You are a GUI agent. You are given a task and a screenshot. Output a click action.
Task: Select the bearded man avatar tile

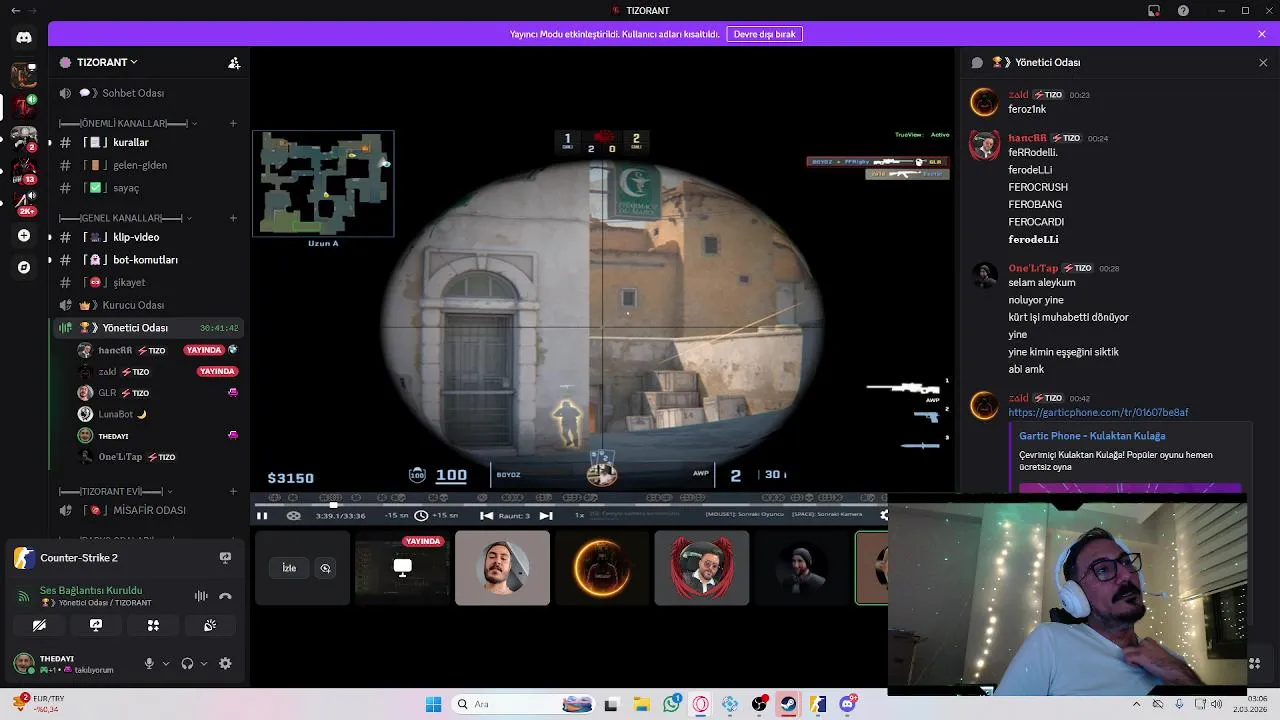(502, 567)
